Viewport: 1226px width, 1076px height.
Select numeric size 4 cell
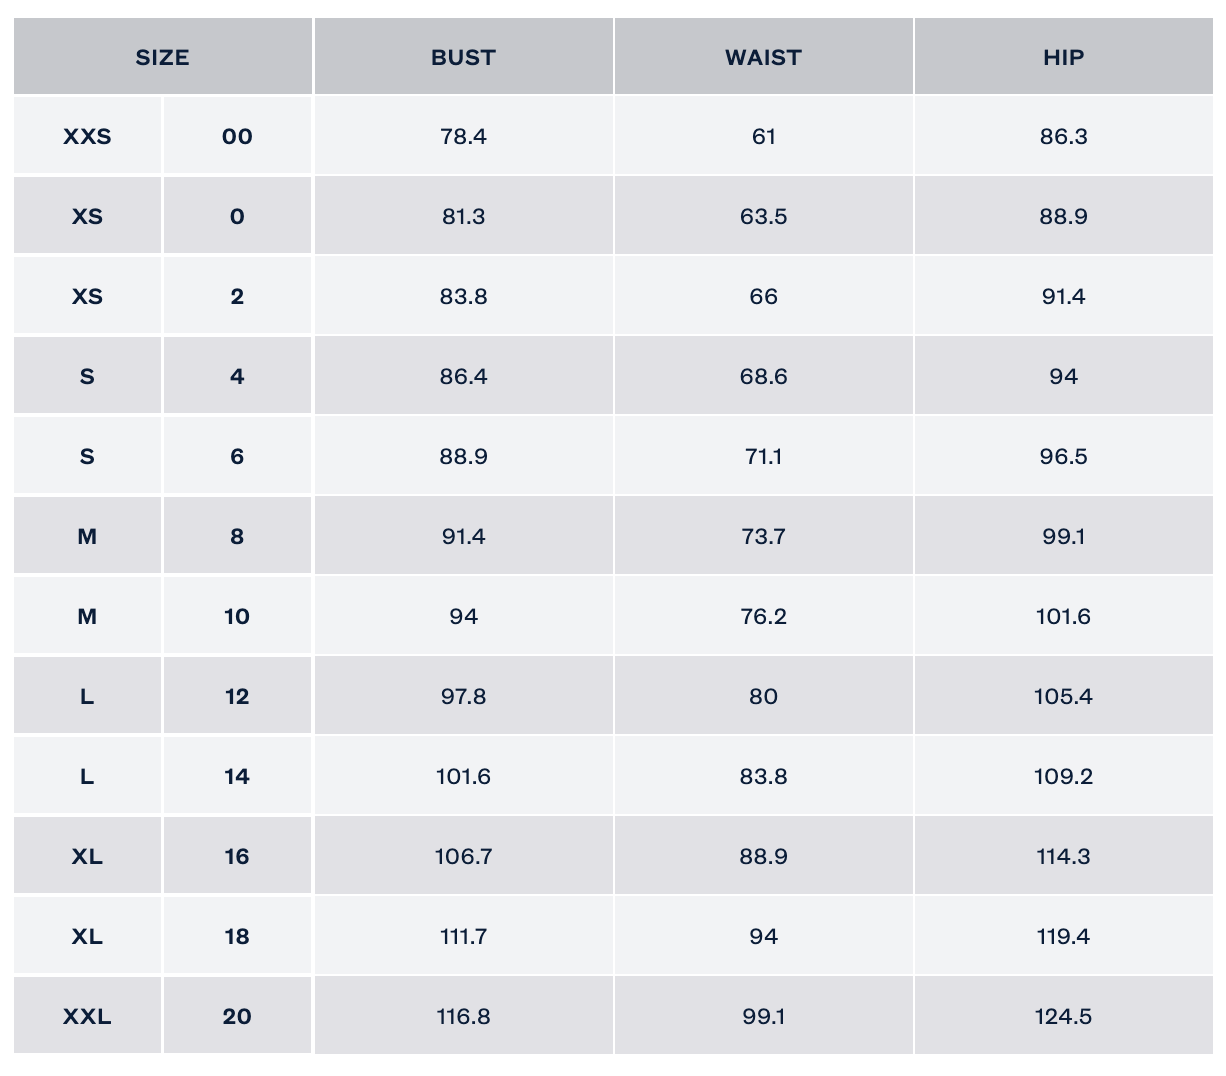(237, 376)
